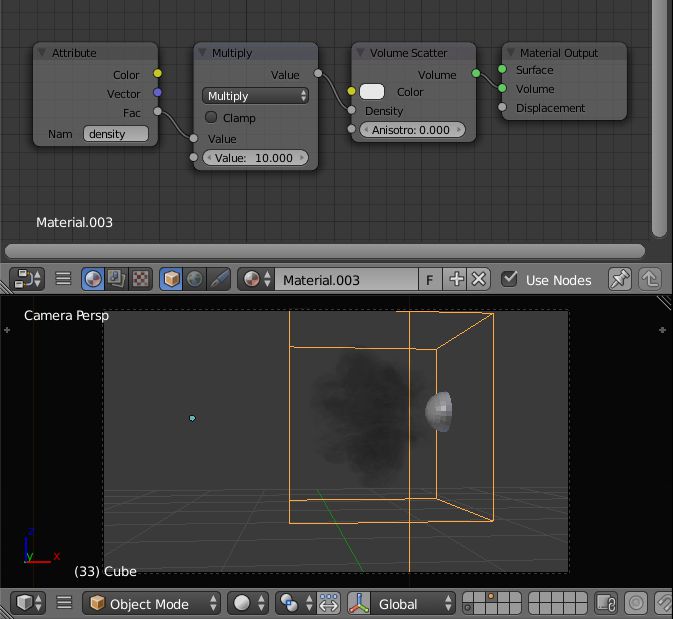Unlink material with X button
The image size is (673, 619).
(479, 279)
